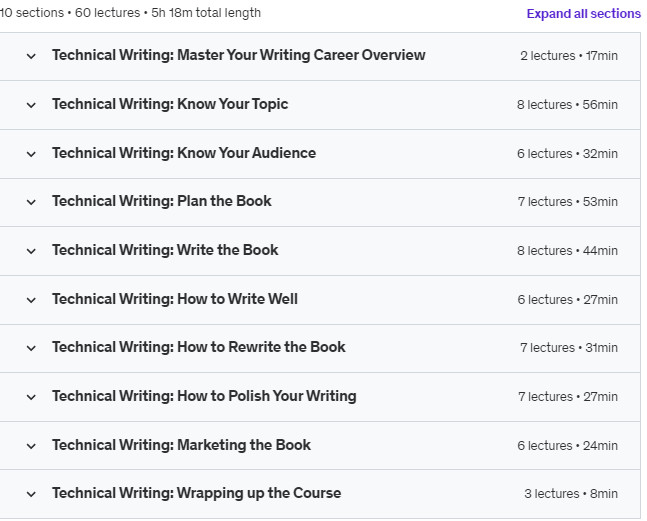Expand chevron beside How to Write Well
The height and width of the screenshot is (521, 647).
click(31, 300)
